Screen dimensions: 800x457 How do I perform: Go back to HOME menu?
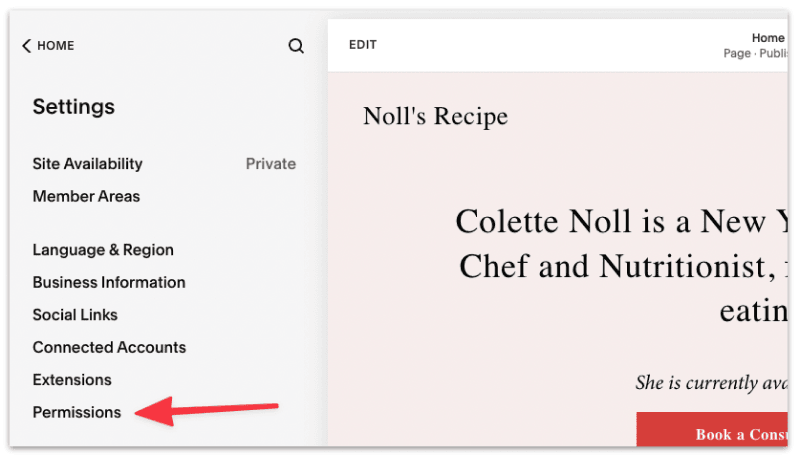click(48, 45)
